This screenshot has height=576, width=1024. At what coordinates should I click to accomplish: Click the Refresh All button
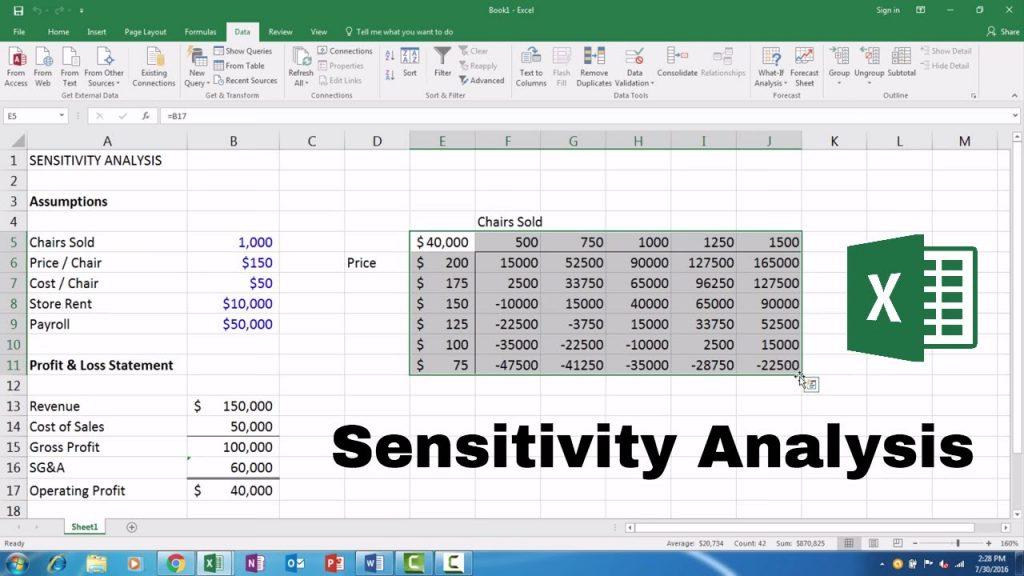coord(300,67)
